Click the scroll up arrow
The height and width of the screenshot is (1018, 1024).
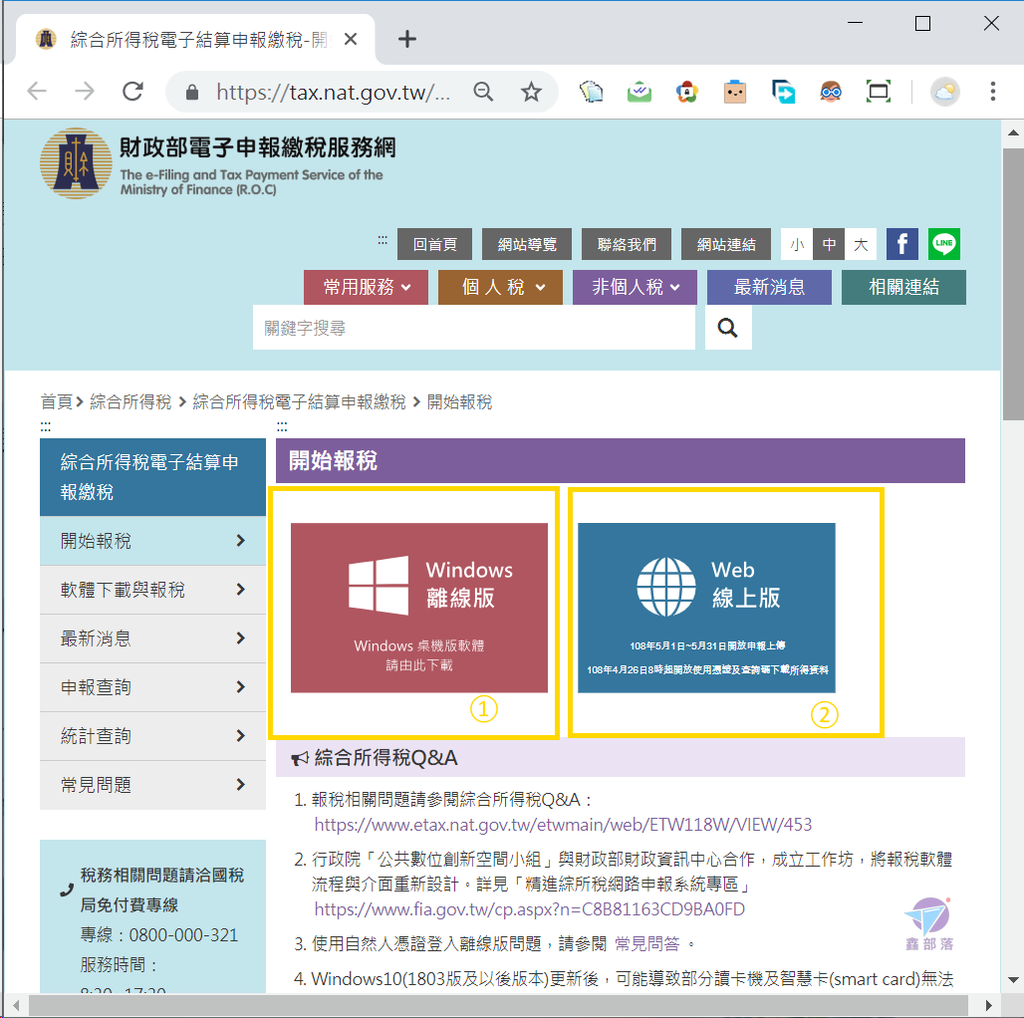(x=1013, y=133)
